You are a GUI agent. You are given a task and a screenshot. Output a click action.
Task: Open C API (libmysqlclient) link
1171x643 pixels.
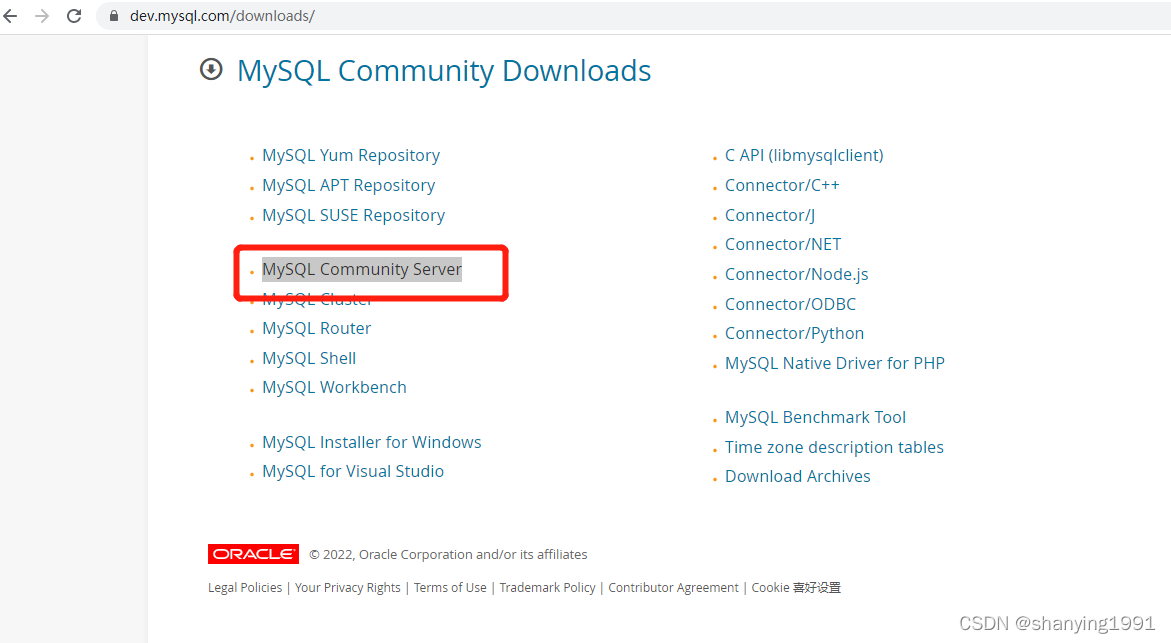tap(804, 155)
